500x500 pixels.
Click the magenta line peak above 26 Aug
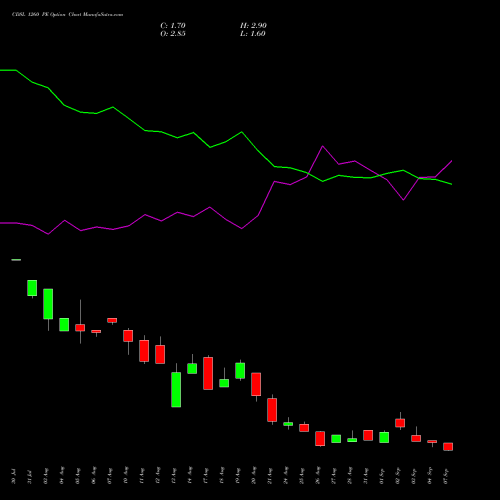coord(323,146)
